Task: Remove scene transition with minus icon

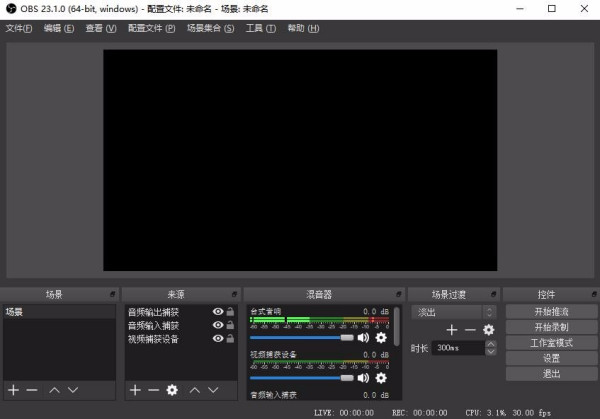Action: (470, 329)
